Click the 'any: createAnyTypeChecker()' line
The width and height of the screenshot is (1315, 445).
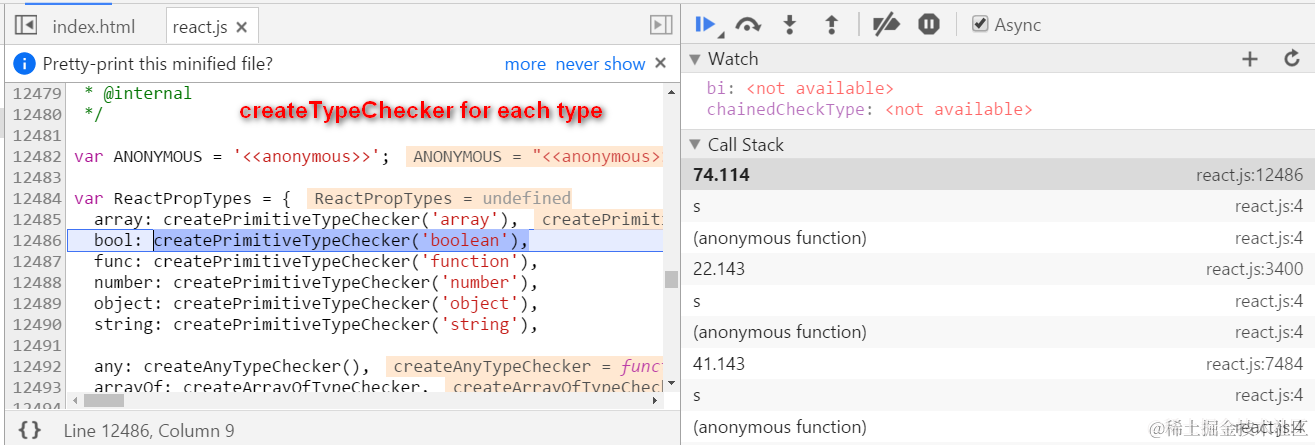232,366
